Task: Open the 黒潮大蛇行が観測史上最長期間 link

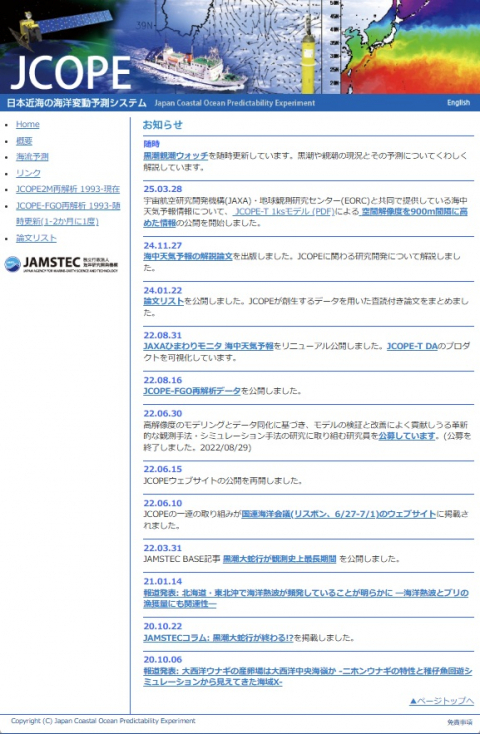Action: [280, 559]
